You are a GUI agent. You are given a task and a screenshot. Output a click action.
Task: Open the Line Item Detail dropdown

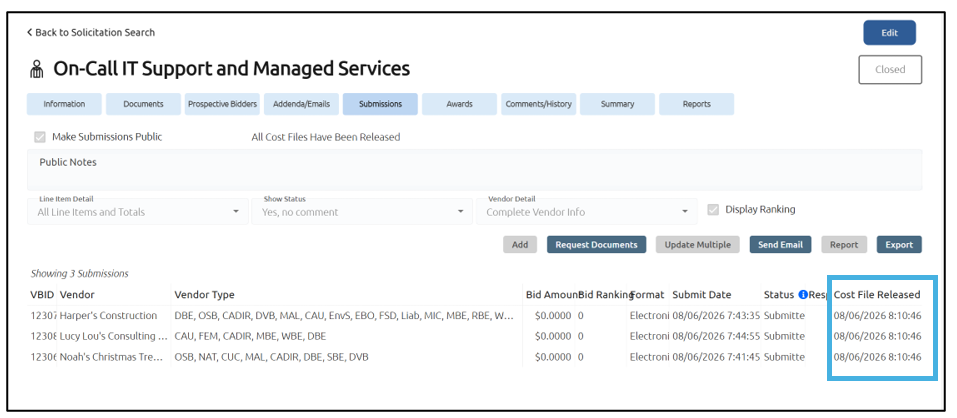[138, 211]
